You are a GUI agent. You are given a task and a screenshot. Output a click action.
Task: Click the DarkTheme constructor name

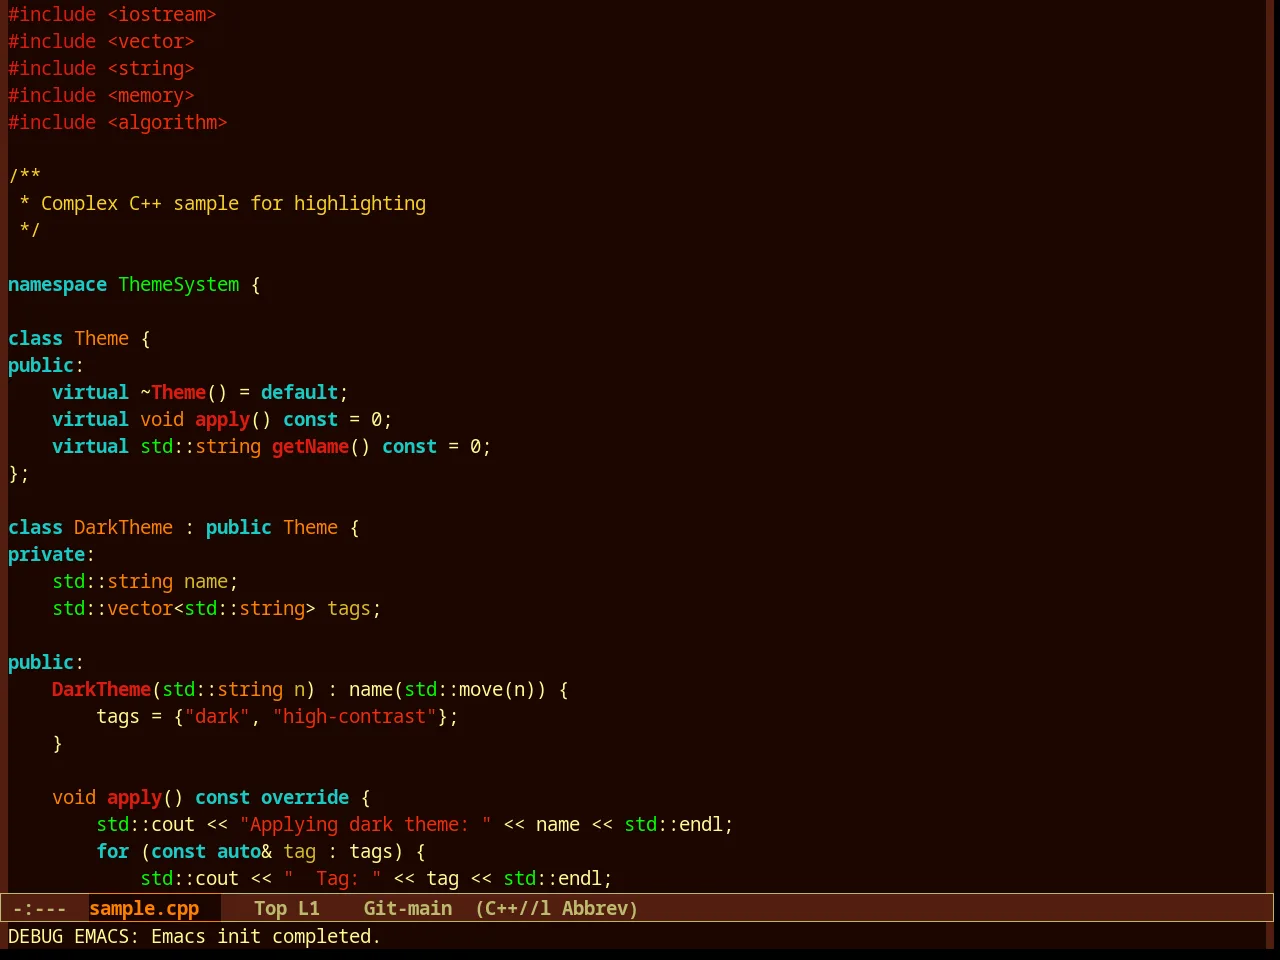(x=101, y=689)
